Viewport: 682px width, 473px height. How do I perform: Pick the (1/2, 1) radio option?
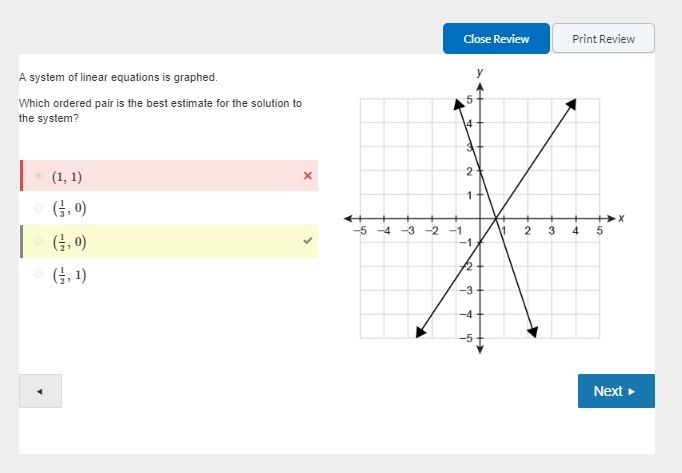click(39, 274)
